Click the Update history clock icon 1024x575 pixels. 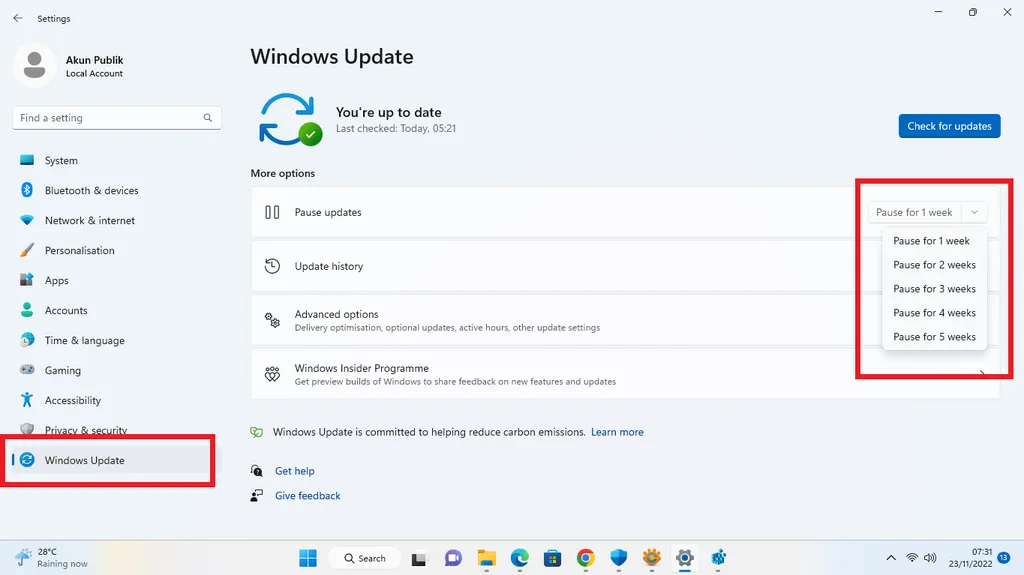[x=272, y=266]
